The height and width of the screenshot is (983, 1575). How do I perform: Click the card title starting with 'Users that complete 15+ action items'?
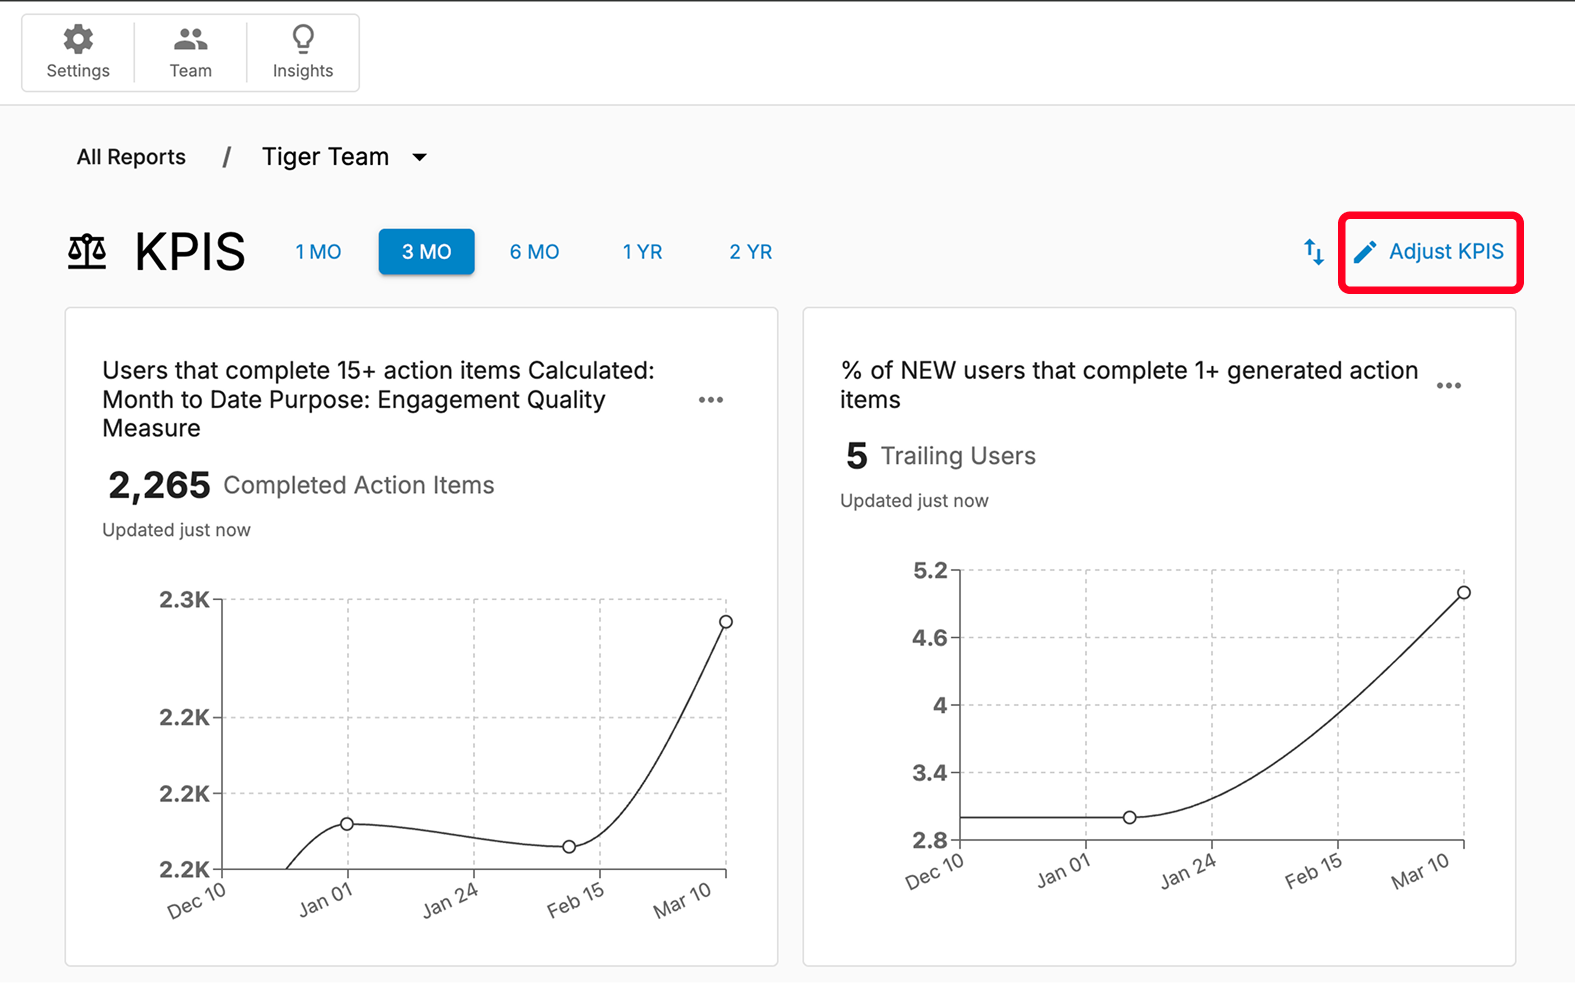[378, 400]
